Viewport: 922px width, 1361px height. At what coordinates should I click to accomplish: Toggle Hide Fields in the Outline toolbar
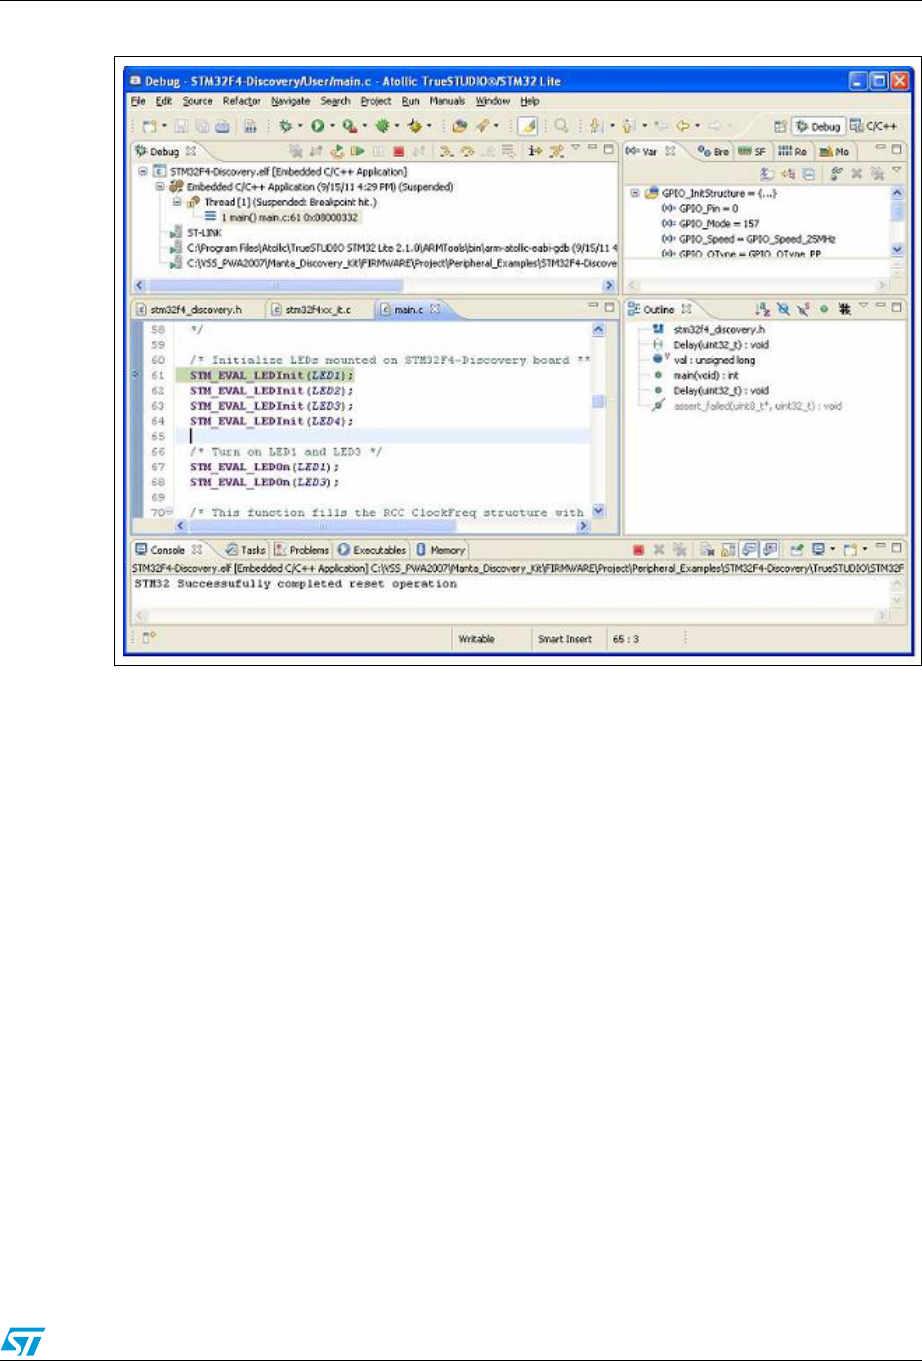coord(784,309)
